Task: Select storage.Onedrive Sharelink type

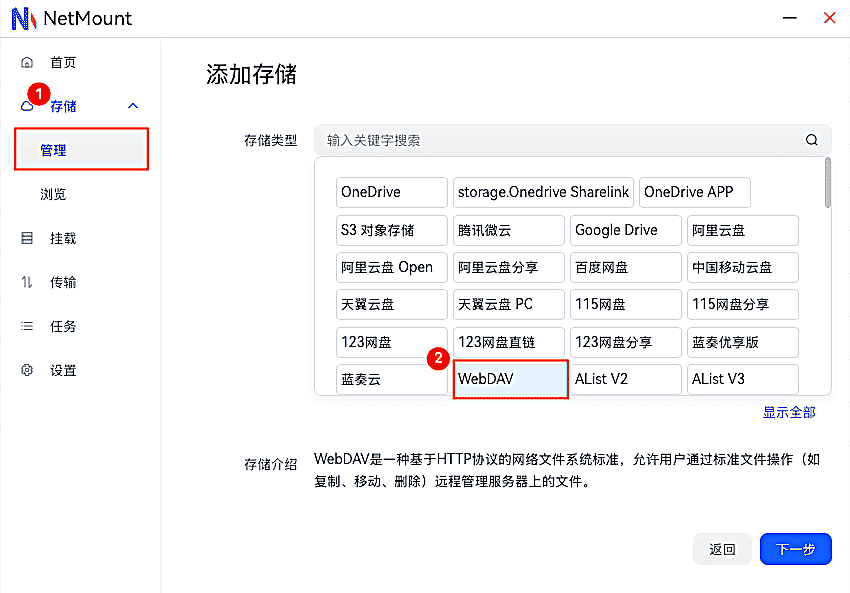Action: 543,192
